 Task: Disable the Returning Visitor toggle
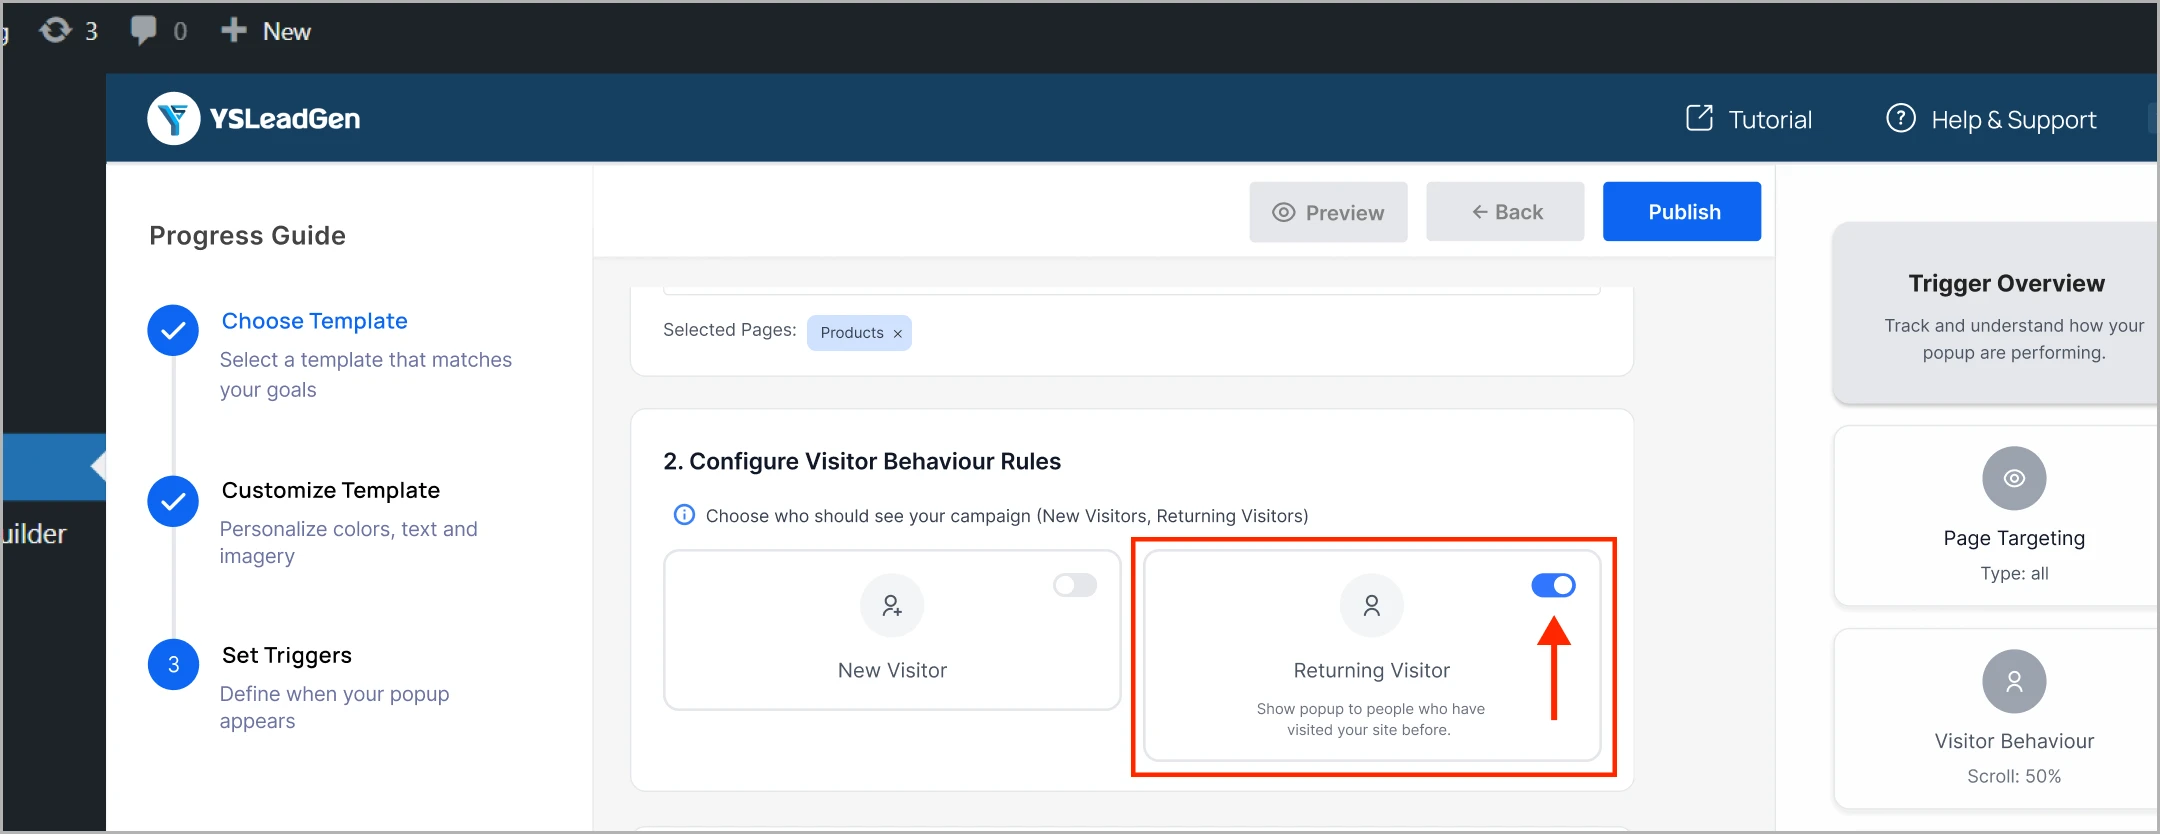click(x=1553, y=585)
